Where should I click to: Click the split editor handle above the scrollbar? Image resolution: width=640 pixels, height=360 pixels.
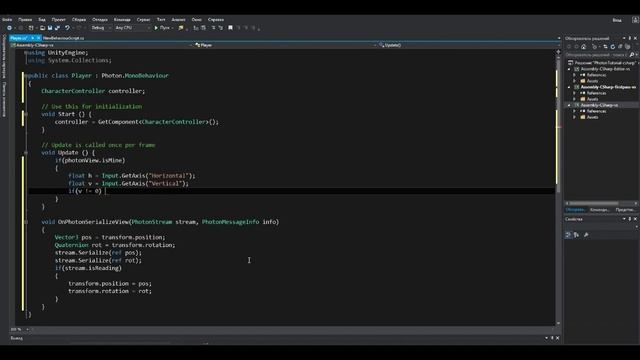(x=558, y=52)
